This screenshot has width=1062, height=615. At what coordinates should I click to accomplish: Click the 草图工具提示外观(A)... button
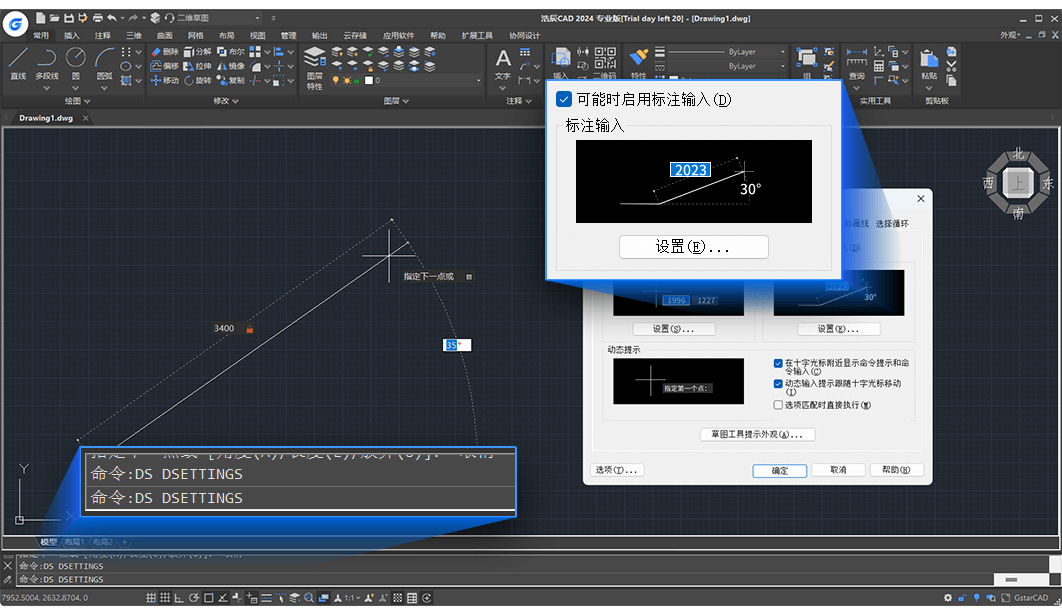point(757,434)
